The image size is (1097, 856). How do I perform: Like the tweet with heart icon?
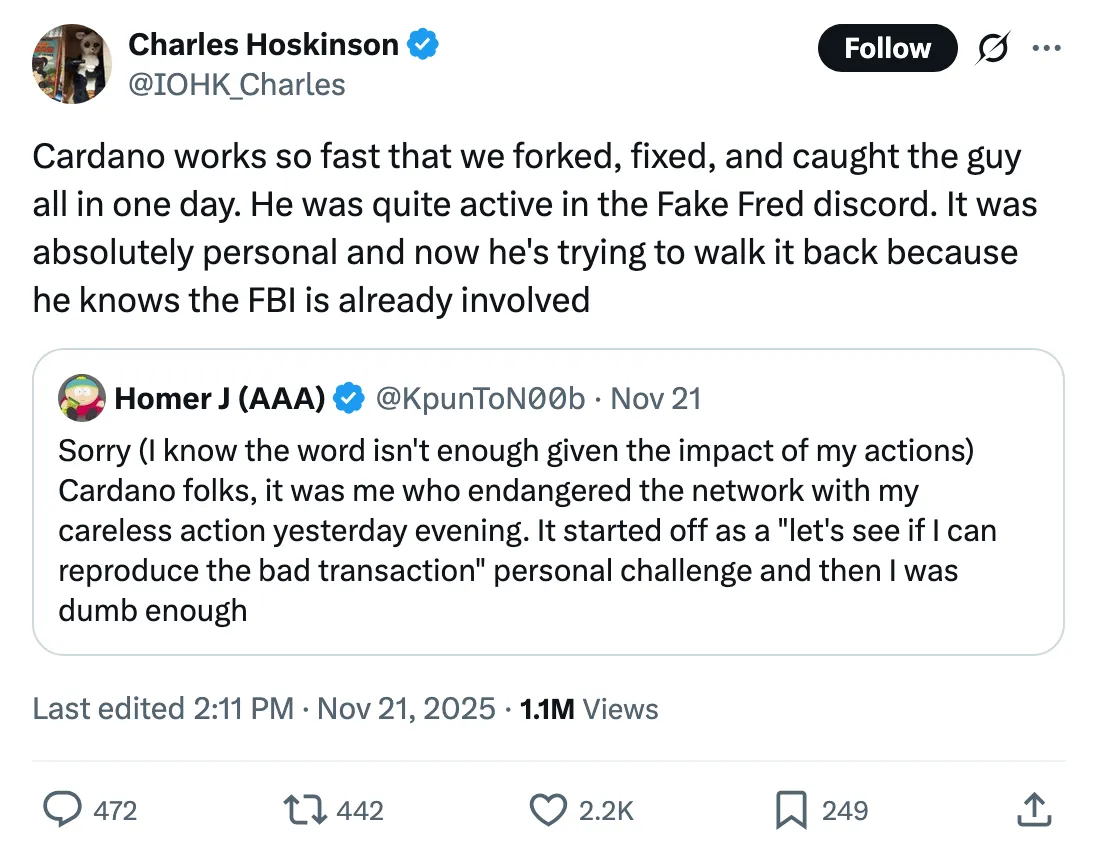click(x=547, y=809)
